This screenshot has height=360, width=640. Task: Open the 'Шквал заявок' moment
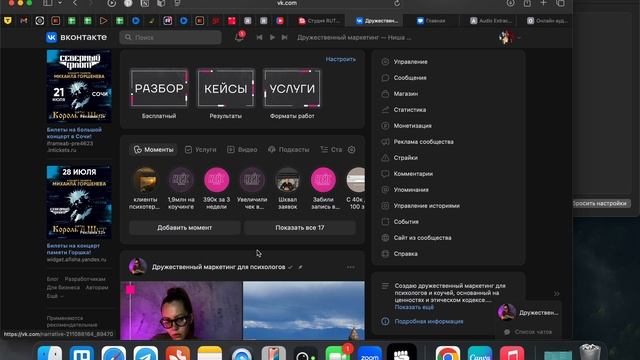287,180
